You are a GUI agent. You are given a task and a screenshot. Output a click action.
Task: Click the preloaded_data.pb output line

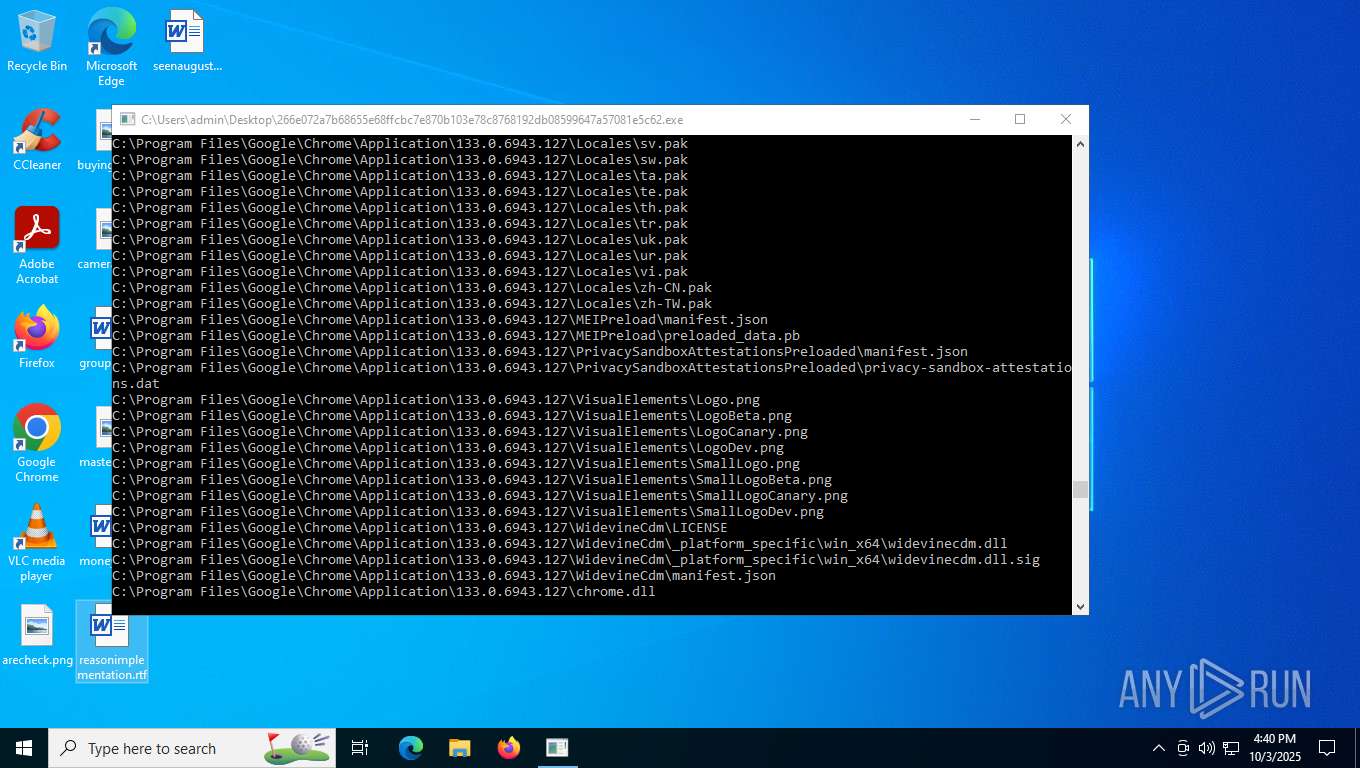(x=456, y=336)
